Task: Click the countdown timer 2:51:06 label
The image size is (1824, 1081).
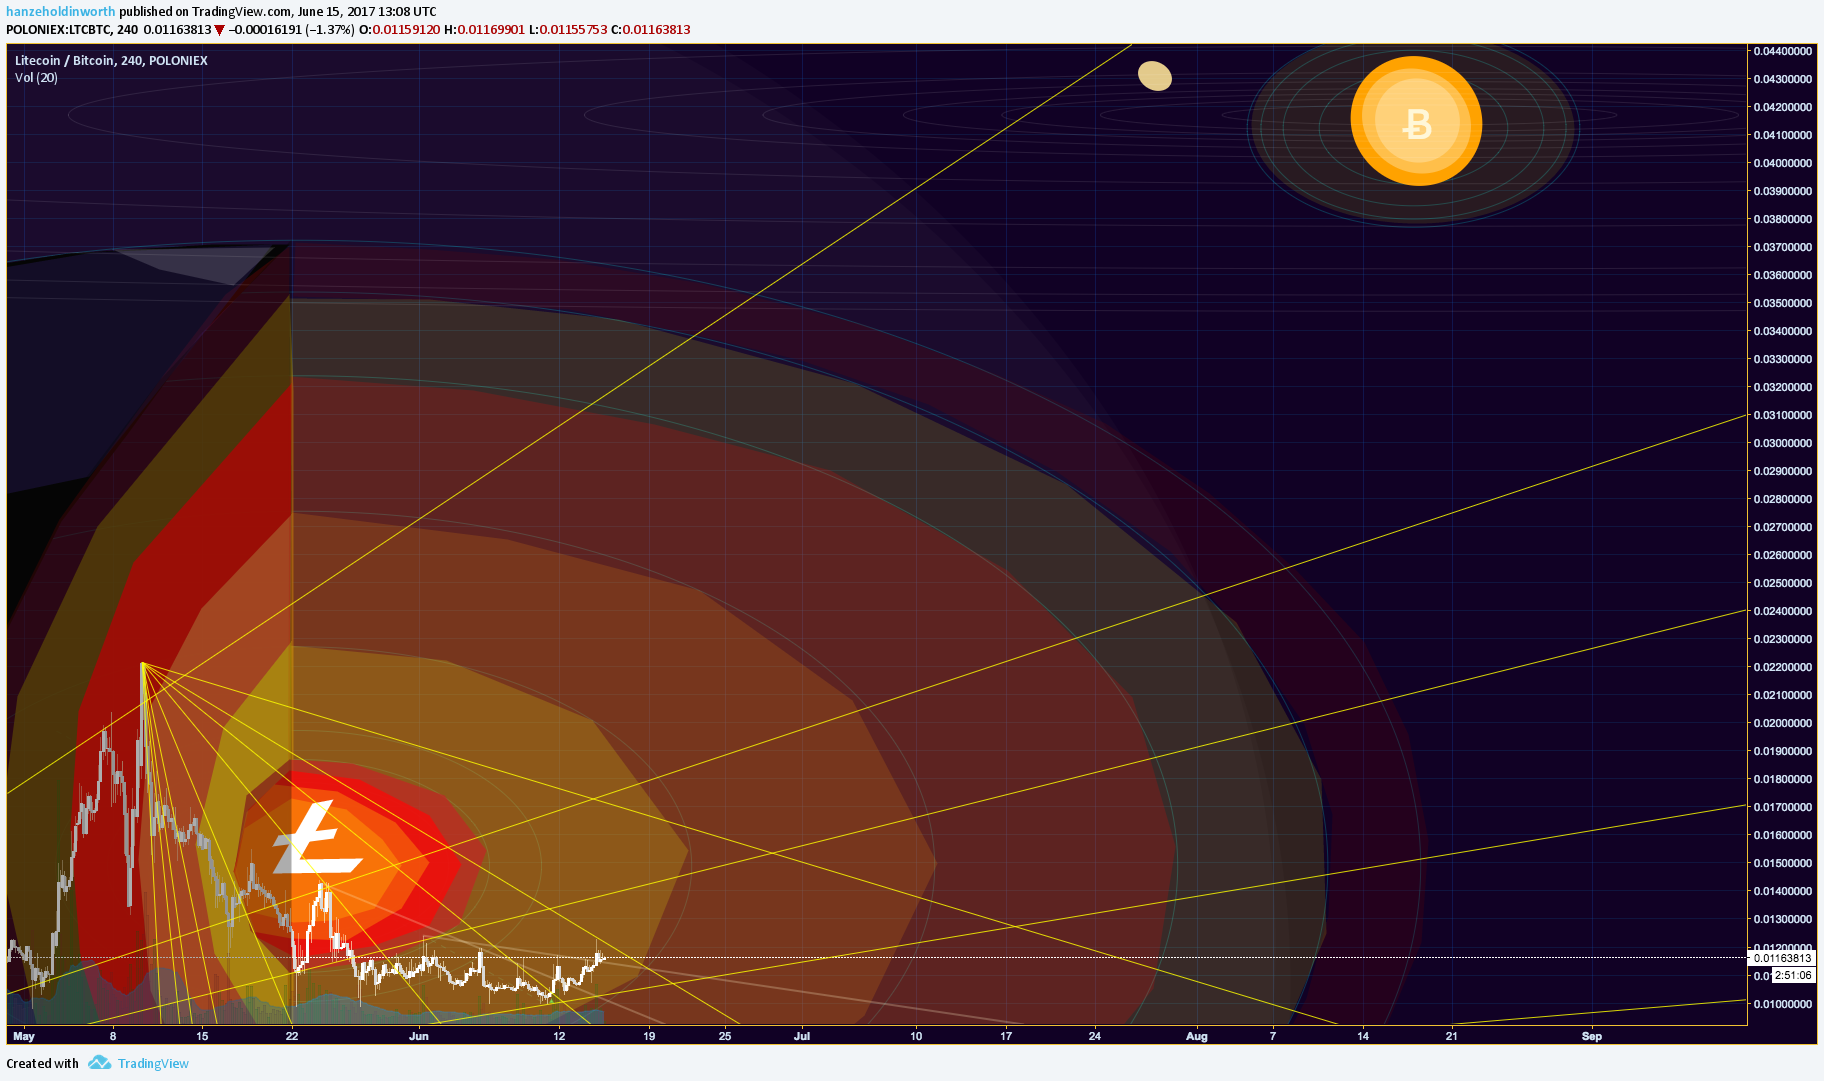Action: (1793, 975)
